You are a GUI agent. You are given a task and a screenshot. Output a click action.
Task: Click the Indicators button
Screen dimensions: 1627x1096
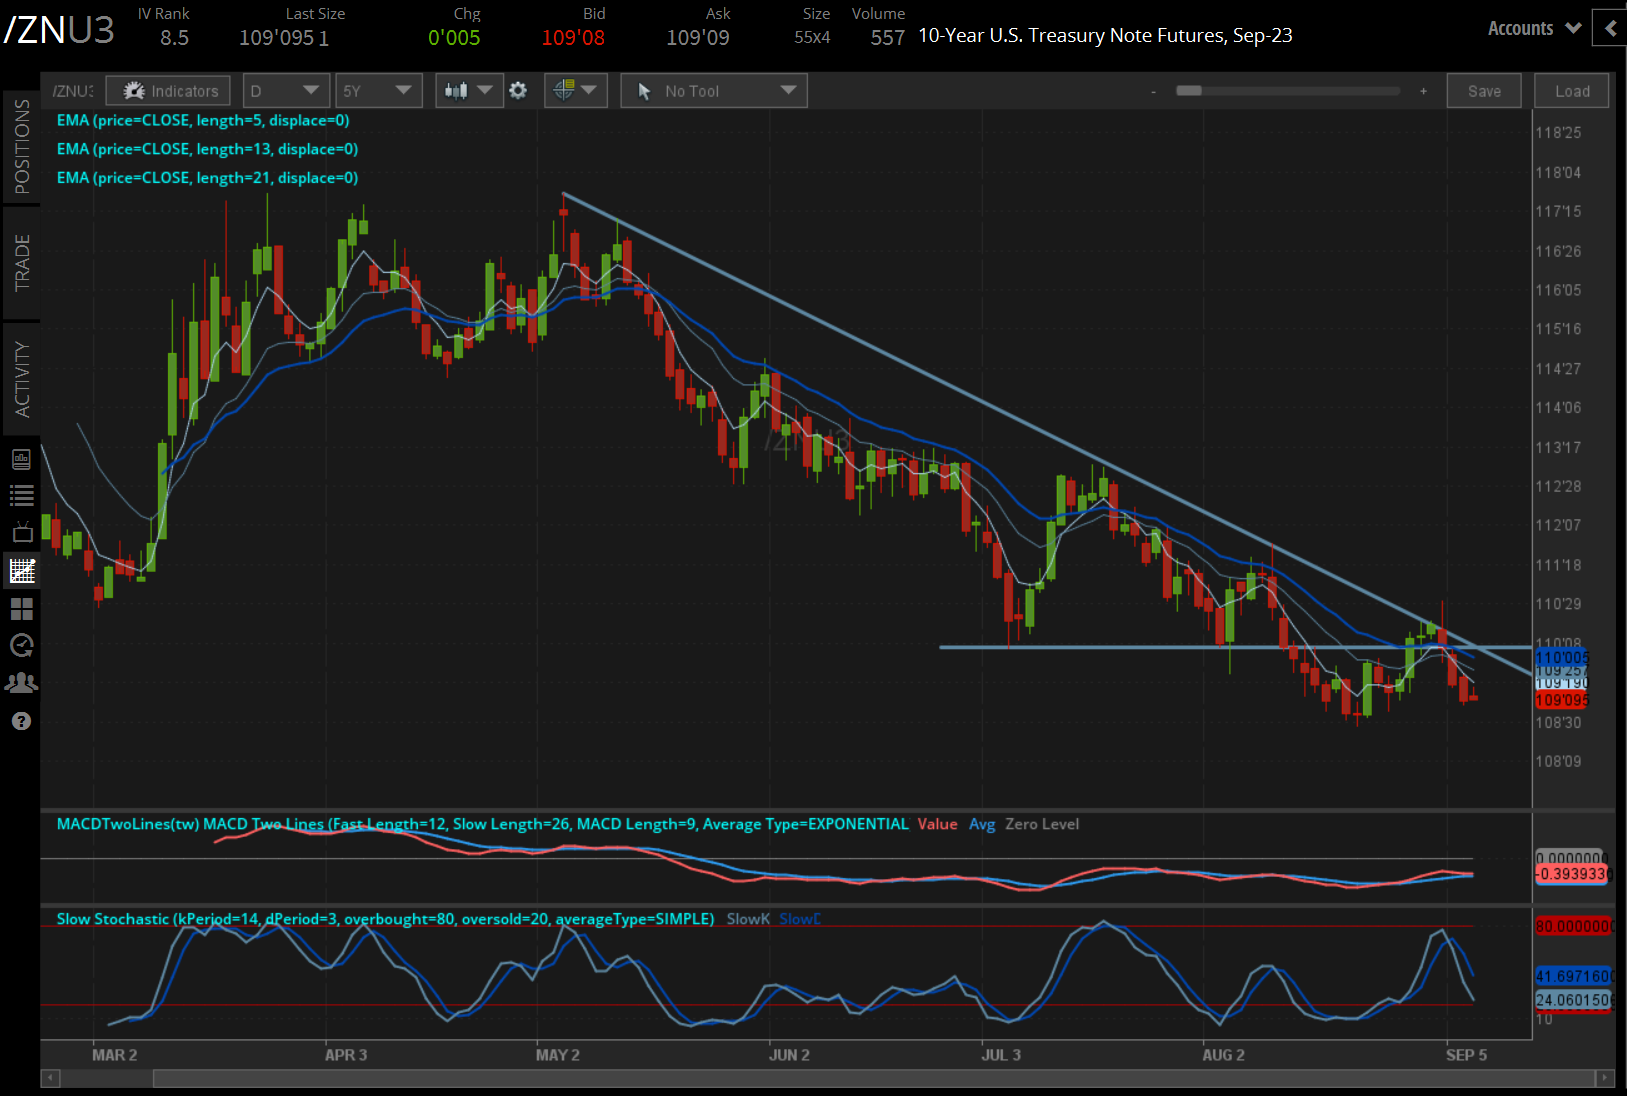coord(169,91)
